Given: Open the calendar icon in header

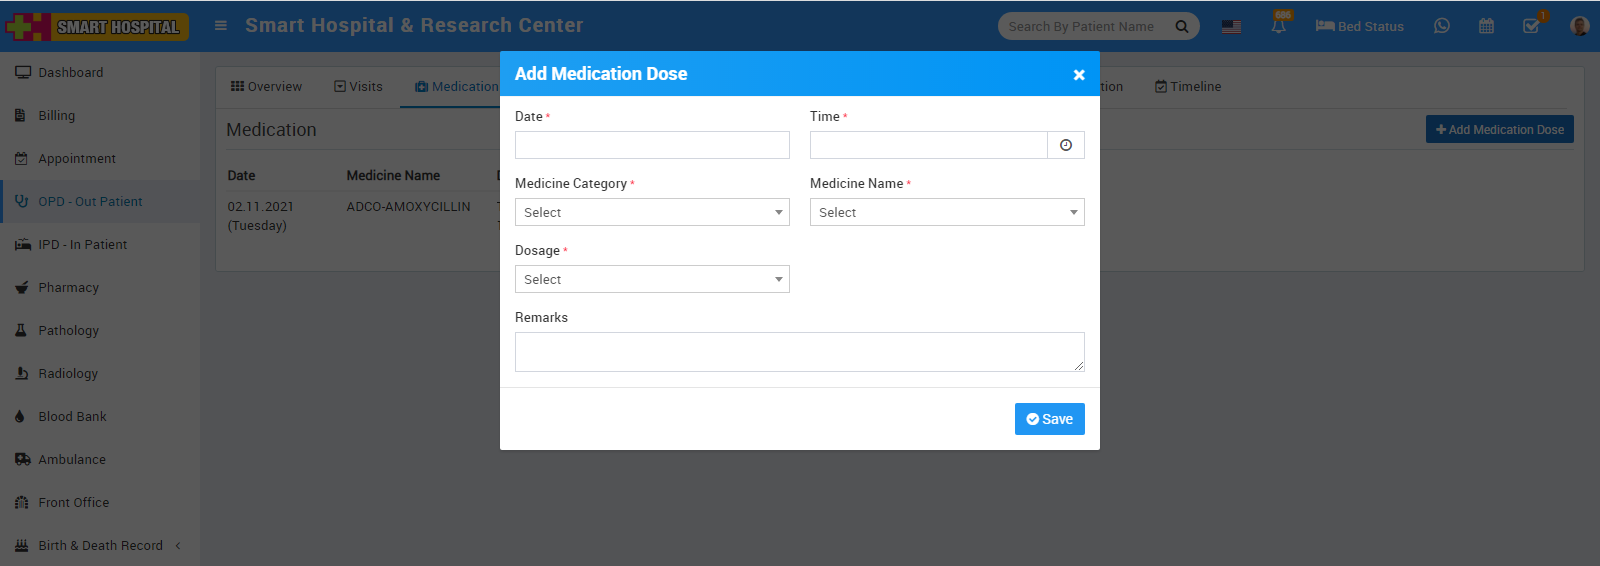Looking at the screenshot, I should (1486, 26).
